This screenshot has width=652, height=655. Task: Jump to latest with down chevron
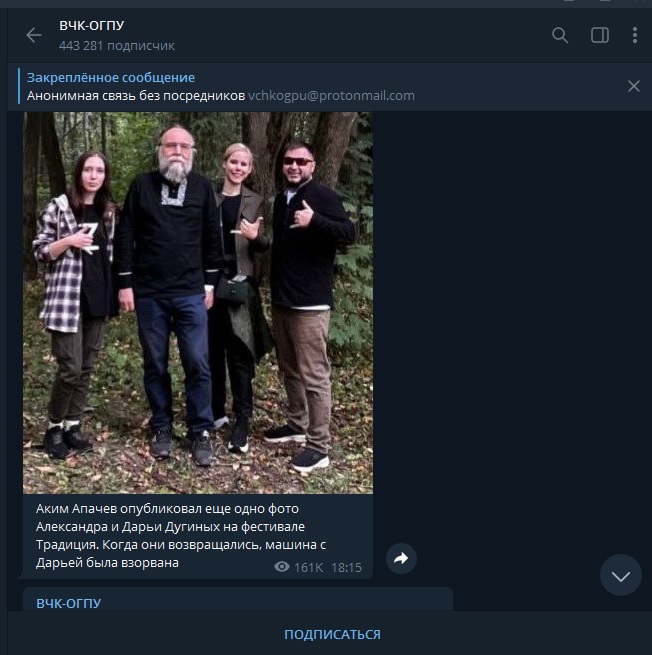621,575
